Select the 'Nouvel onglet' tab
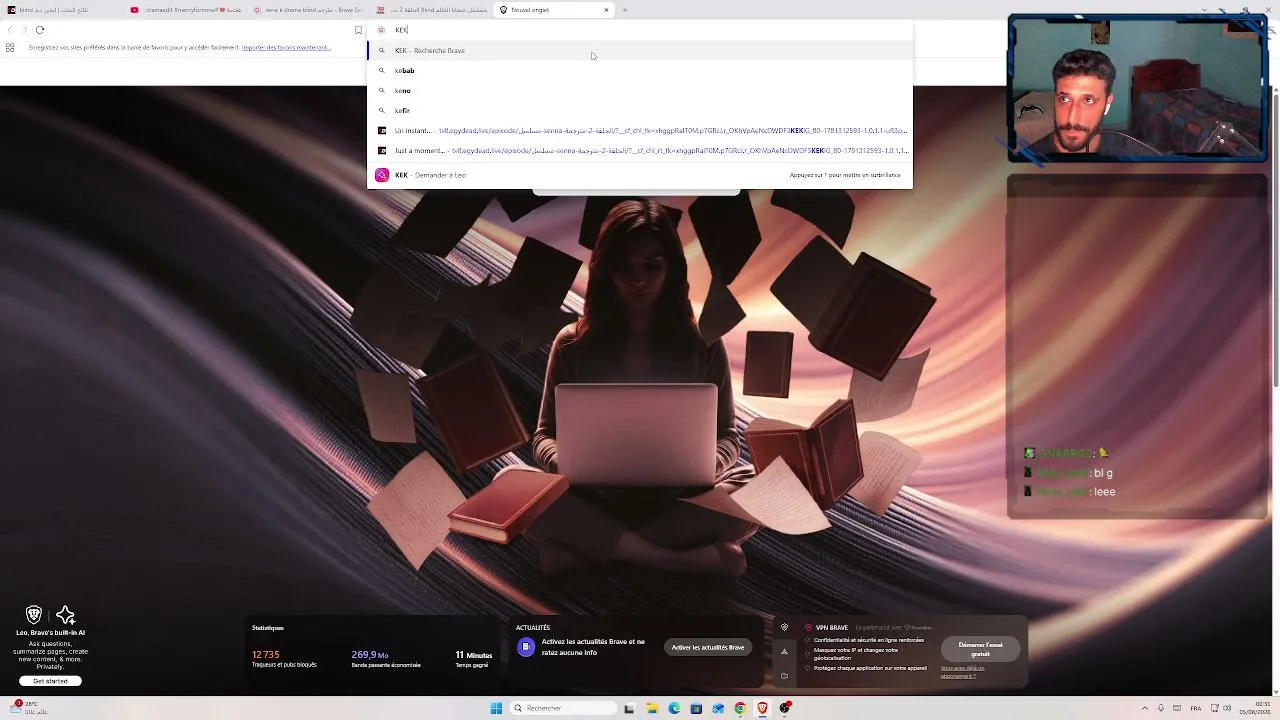The height and width of the screenshot is (720, 1280). [x=553, y=10]
